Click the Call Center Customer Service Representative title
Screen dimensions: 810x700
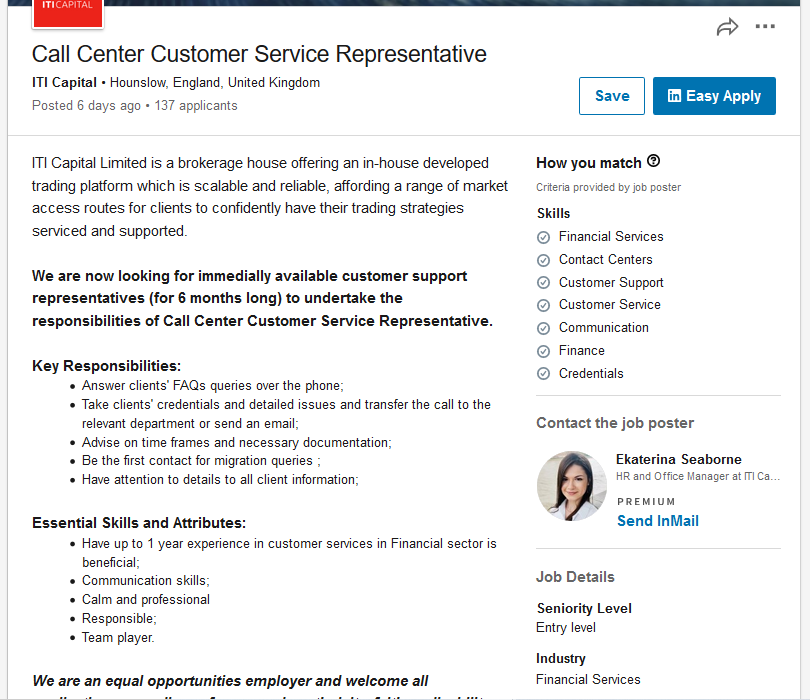click(259, 54)
